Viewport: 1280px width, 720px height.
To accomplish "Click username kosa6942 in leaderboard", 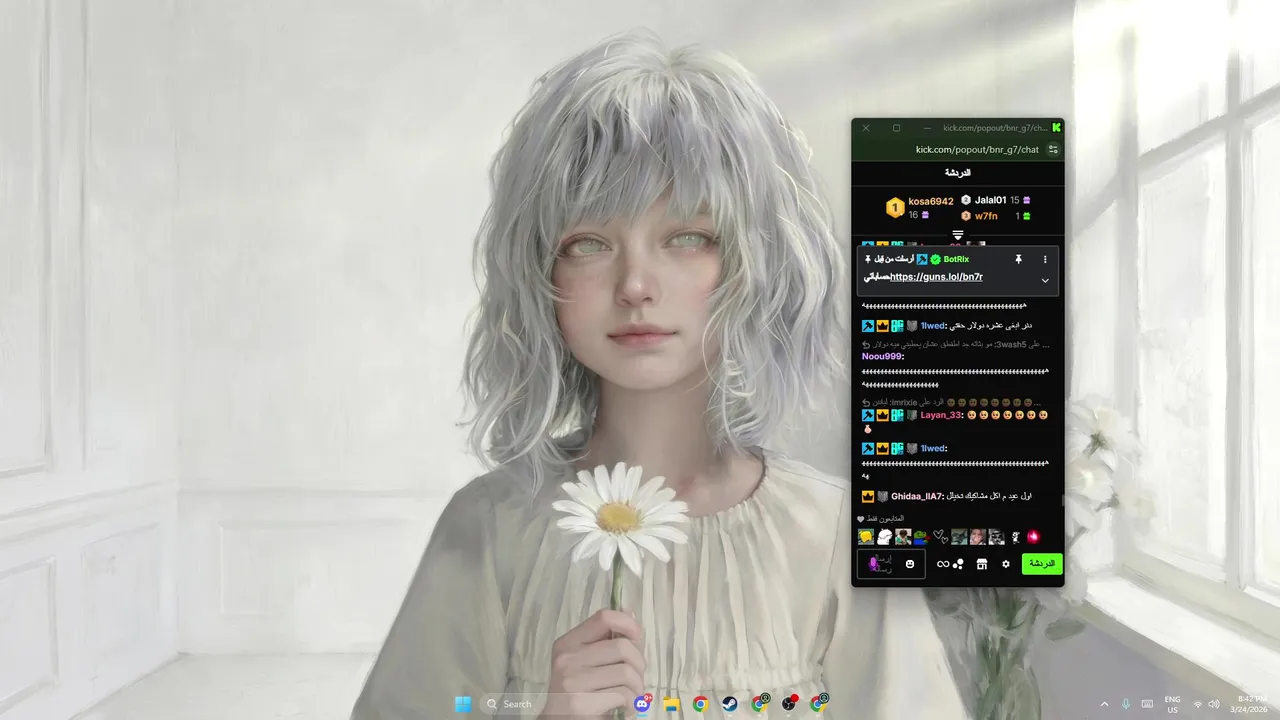I will point(931,201).
